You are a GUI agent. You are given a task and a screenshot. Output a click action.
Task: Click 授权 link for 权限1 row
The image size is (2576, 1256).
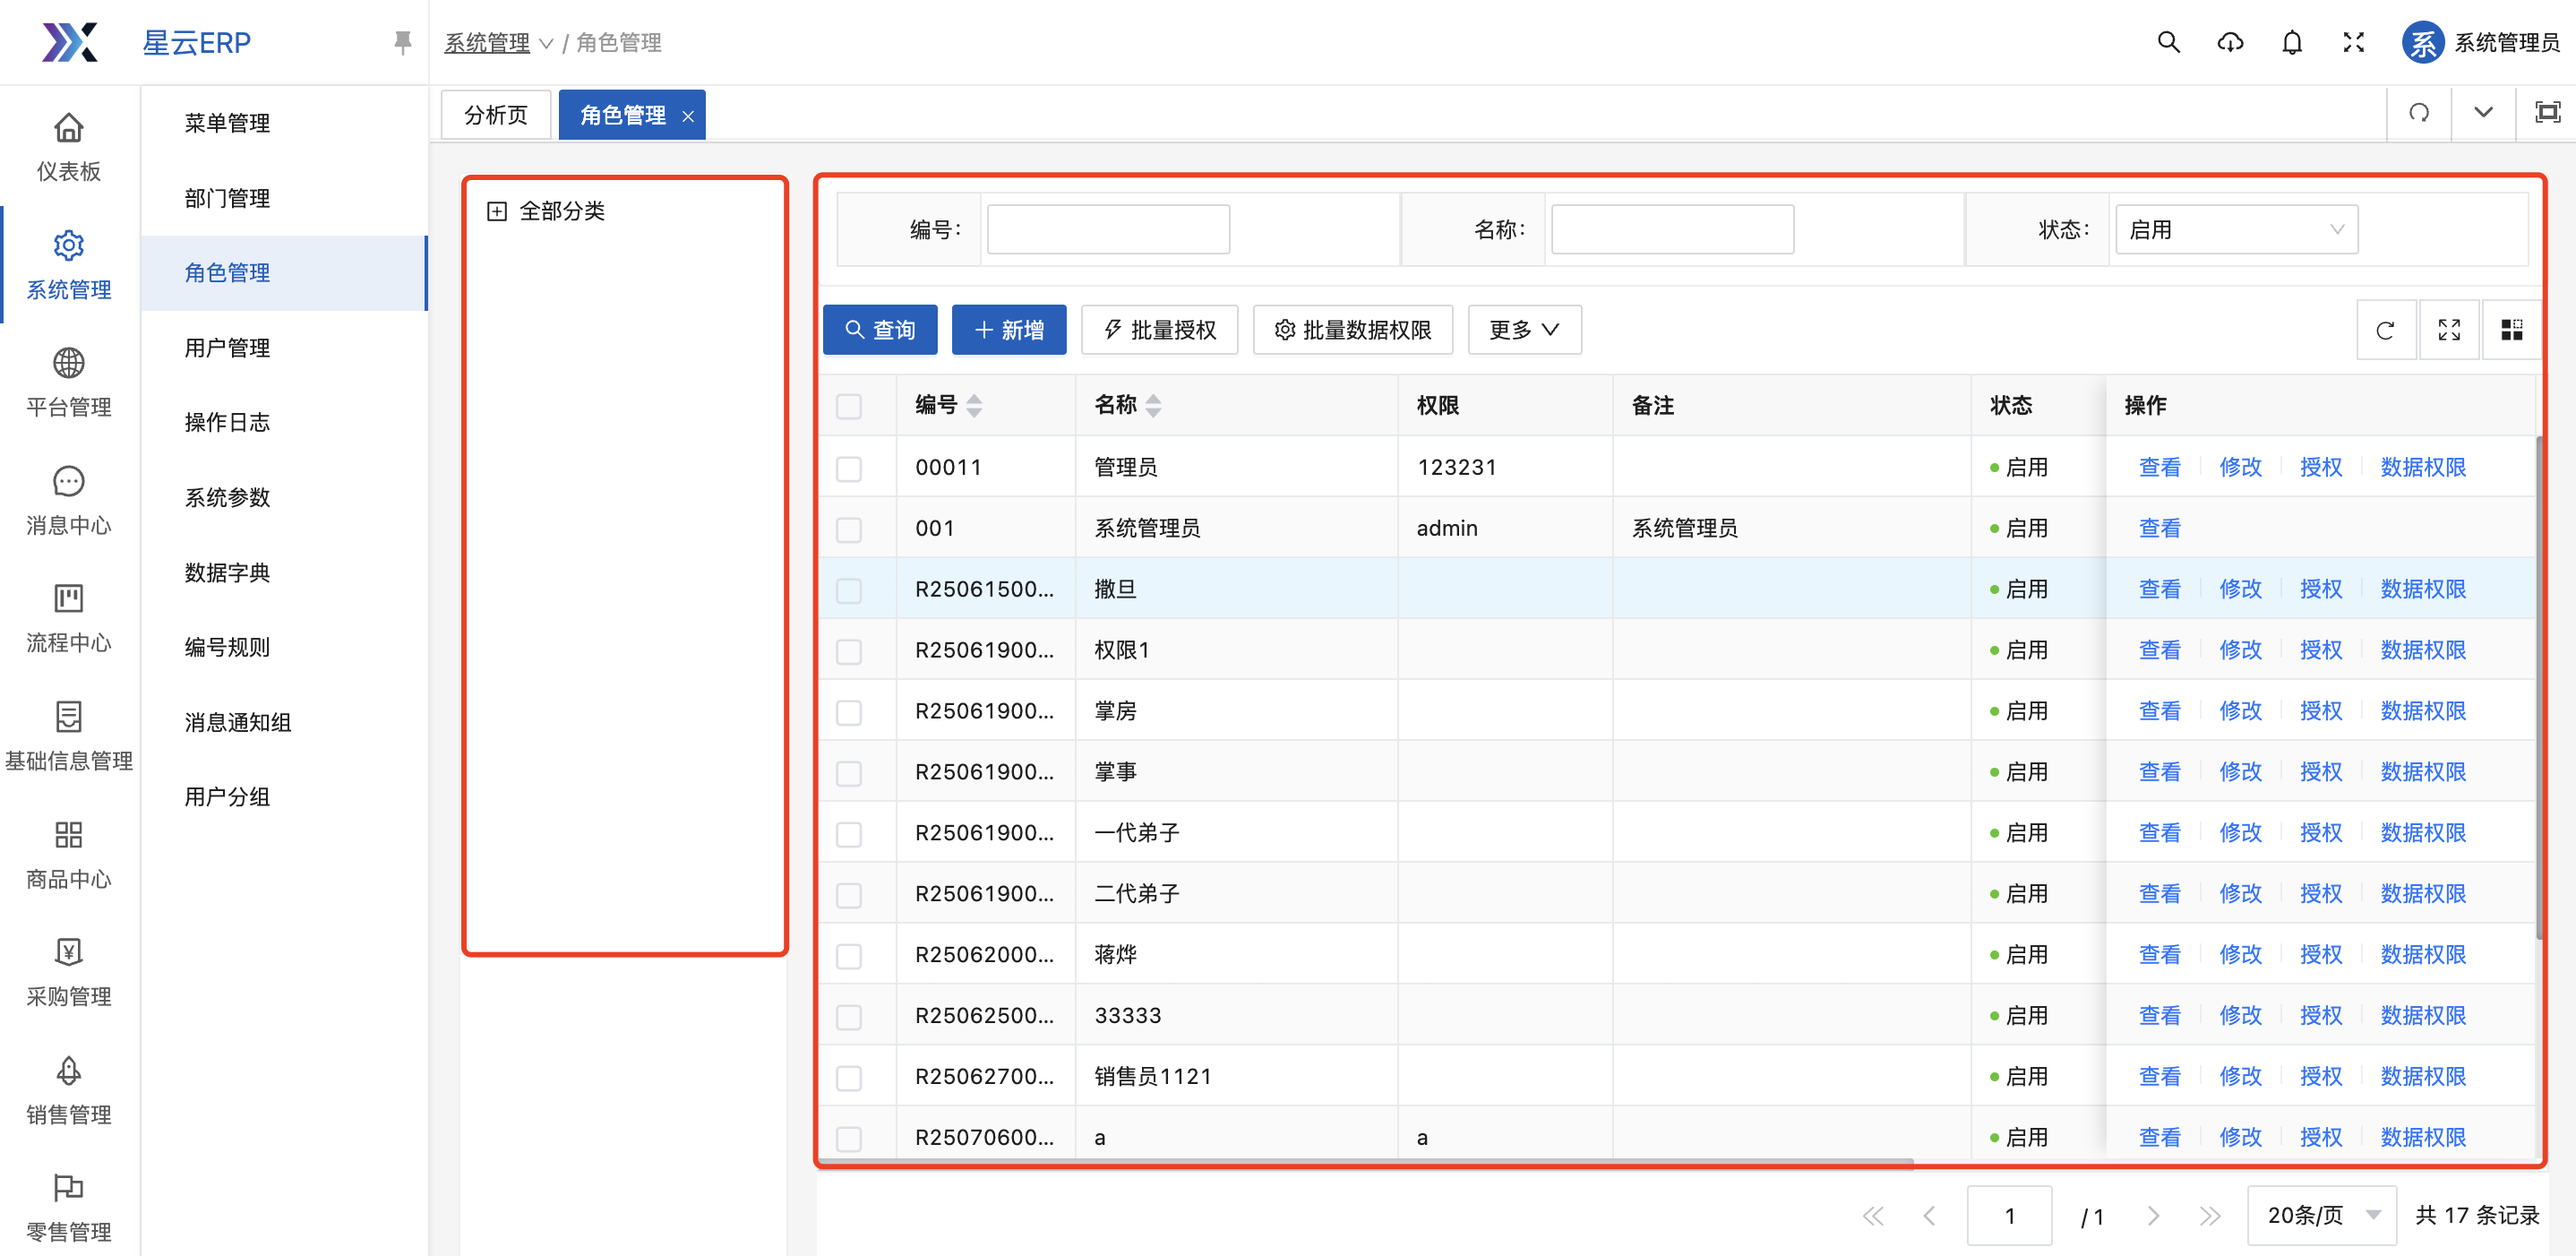[2320, 650]
